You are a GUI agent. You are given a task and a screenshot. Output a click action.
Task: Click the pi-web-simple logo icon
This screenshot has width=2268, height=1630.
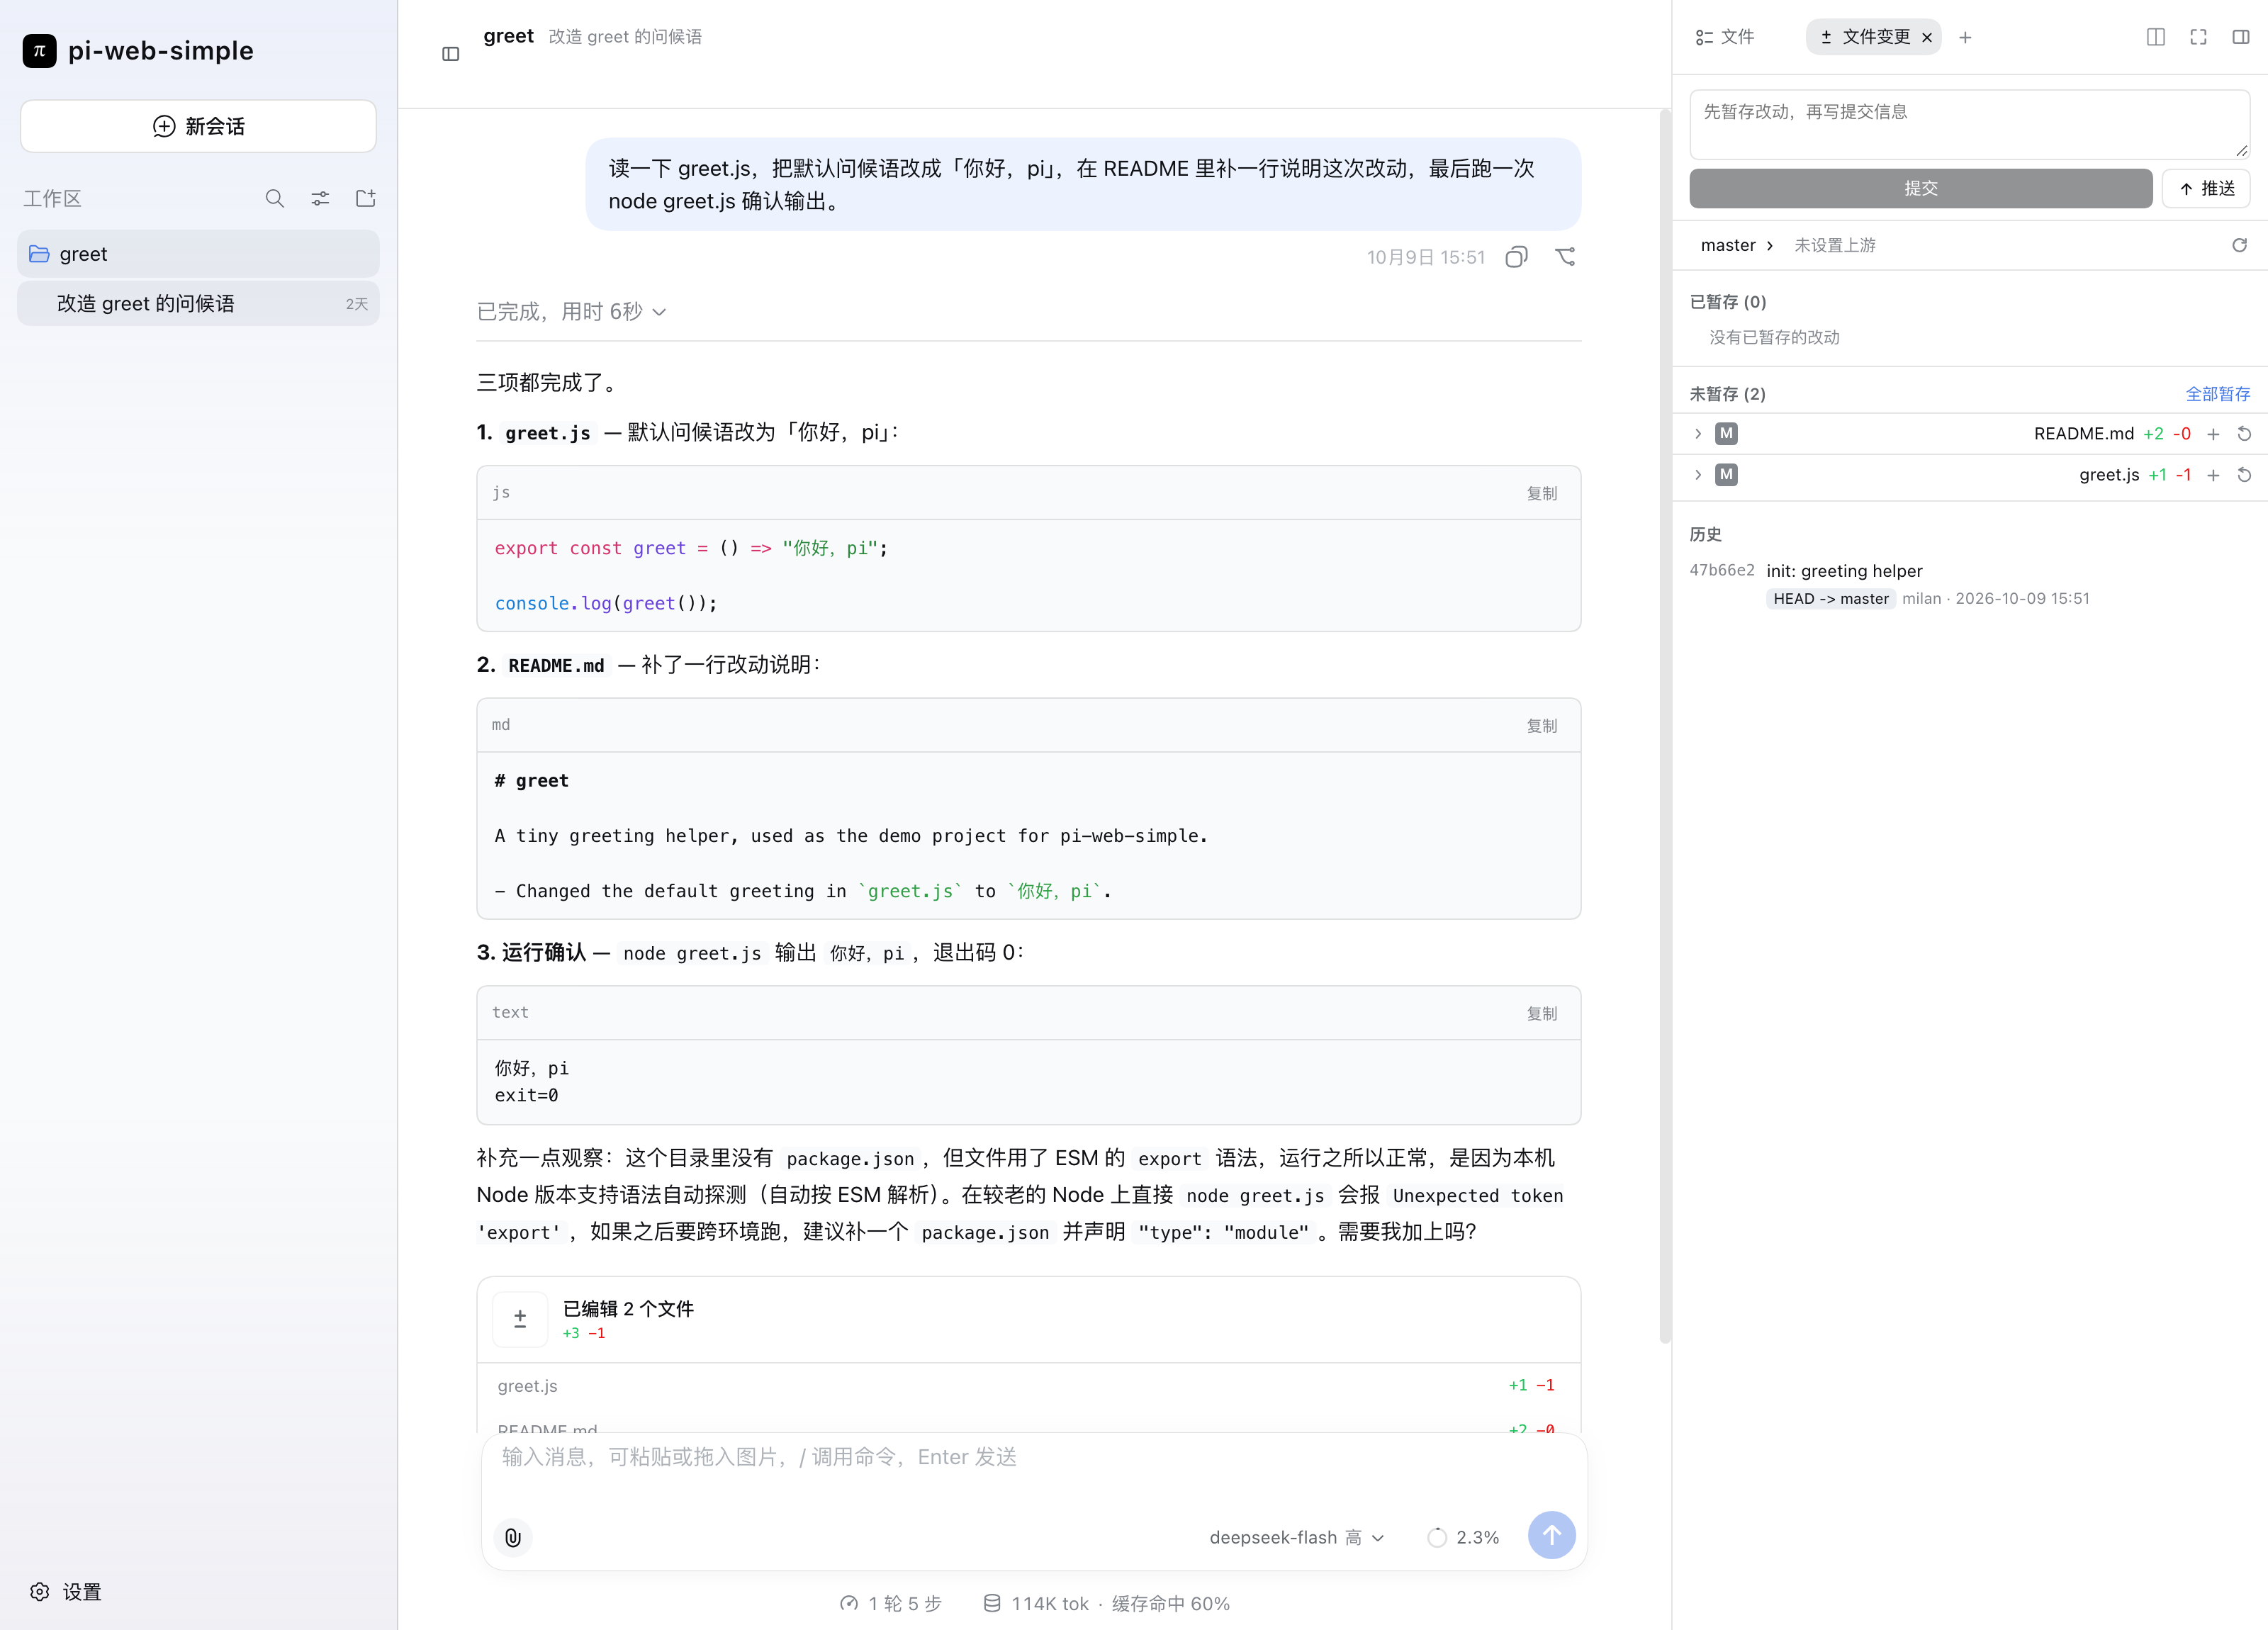(40, 51)
